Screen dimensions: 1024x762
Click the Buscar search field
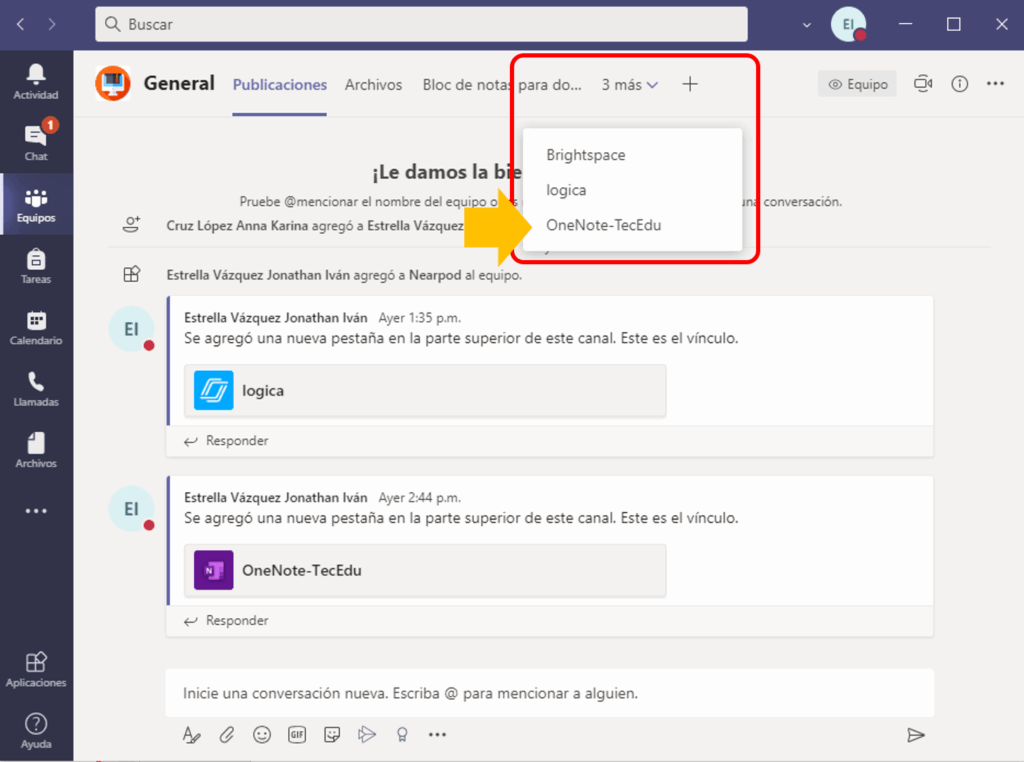(x=421, y=24)
